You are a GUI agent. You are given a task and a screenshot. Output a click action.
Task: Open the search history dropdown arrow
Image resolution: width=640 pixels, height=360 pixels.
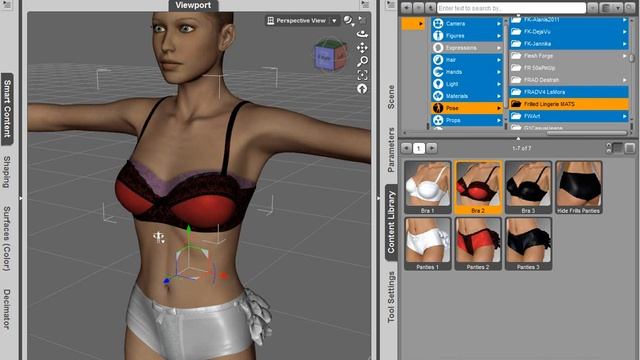pos(593,8)
